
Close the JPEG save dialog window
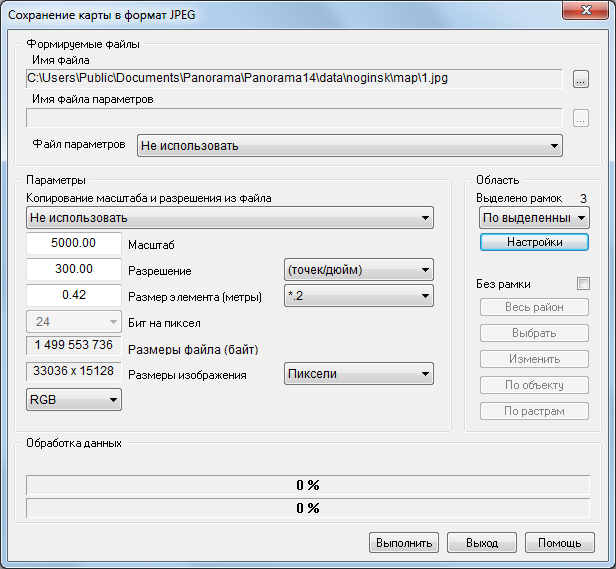[586, 12]
